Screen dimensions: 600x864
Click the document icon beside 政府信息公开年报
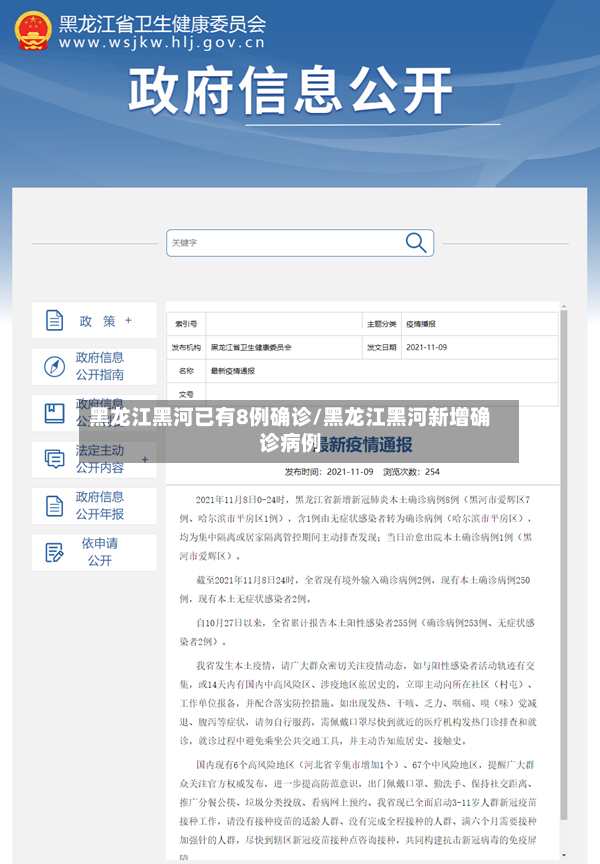tap(54, 505)
